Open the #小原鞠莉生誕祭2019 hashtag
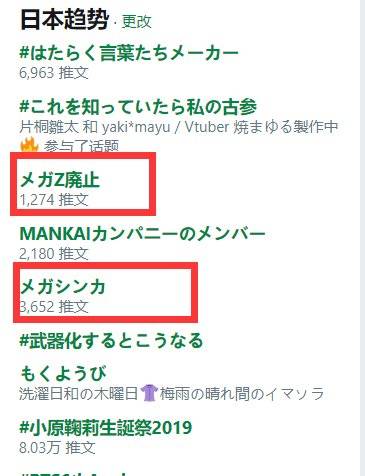The height and width of the screenshot is (476, 365). (x=106, y=428)
